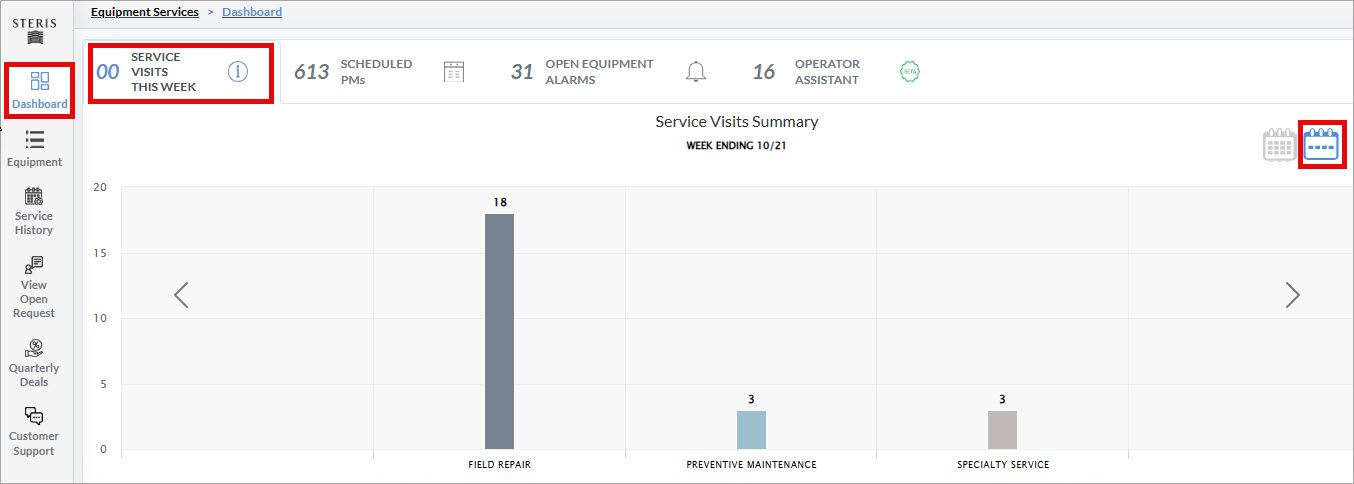The image size is (1354, 484).
Task: Click the Quarterly Deals sidebar label
Action: 34,375
